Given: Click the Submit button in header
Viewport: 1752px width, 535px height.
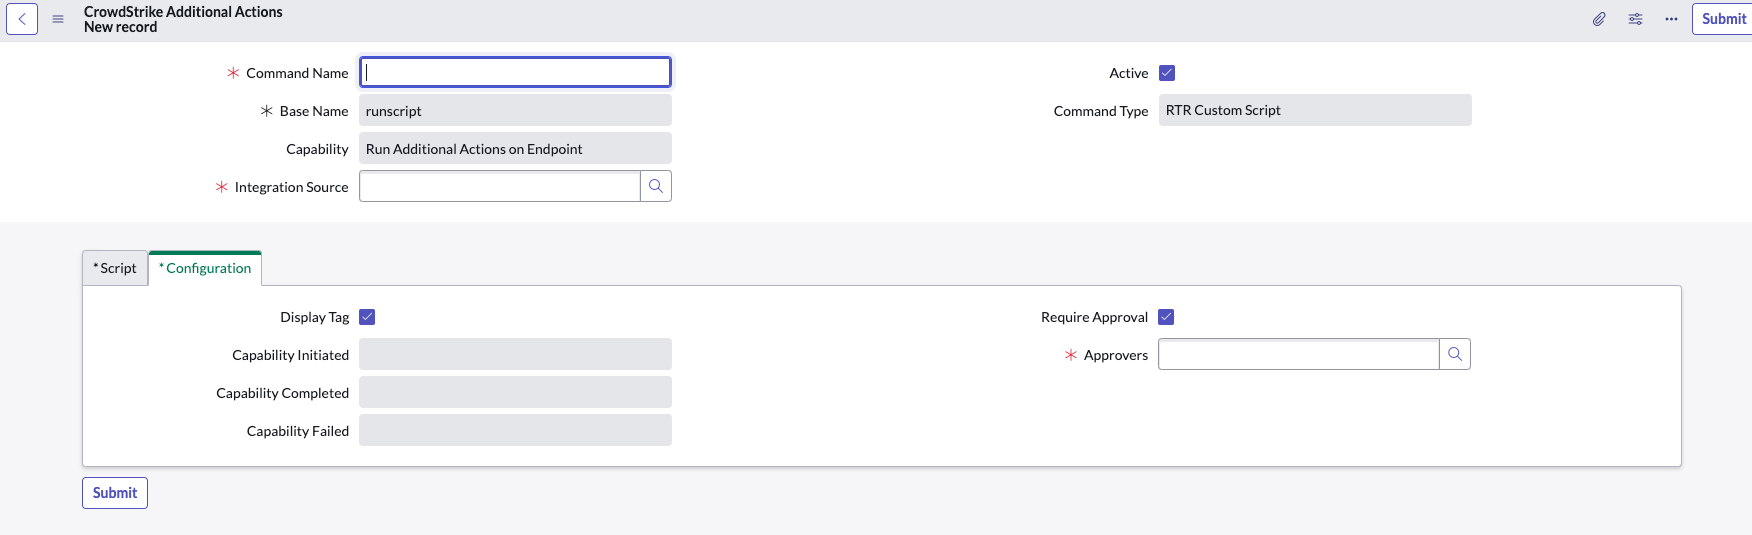Looking at the screenshot, I should pyautogui.click(x=1723, y=19).
